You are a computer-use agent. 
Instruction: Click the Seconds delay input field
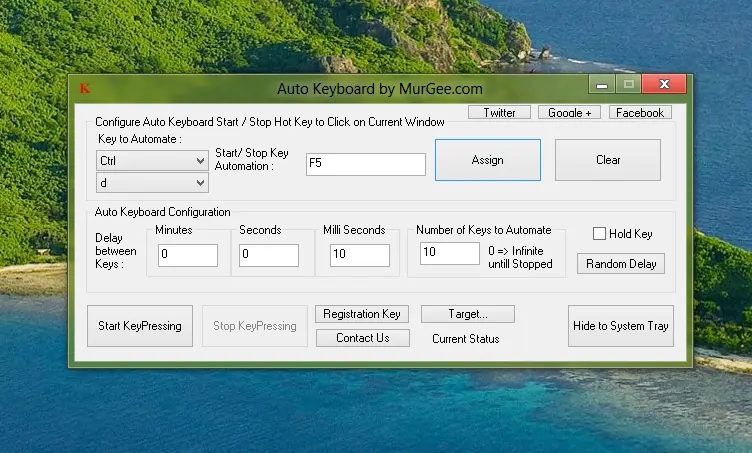coord(269,256)
